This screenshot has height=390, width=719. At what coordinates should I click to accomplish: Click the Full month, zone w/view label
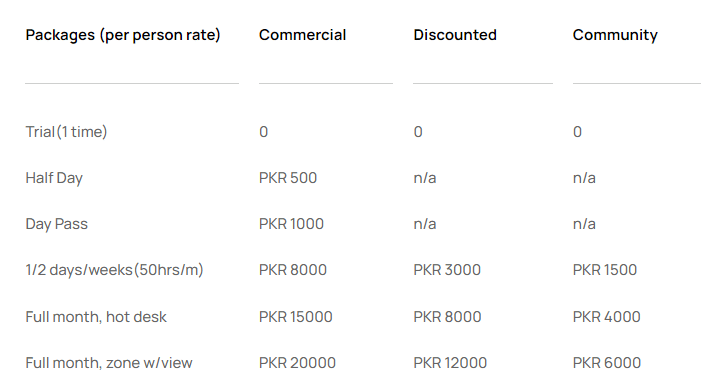coord(109,363)
